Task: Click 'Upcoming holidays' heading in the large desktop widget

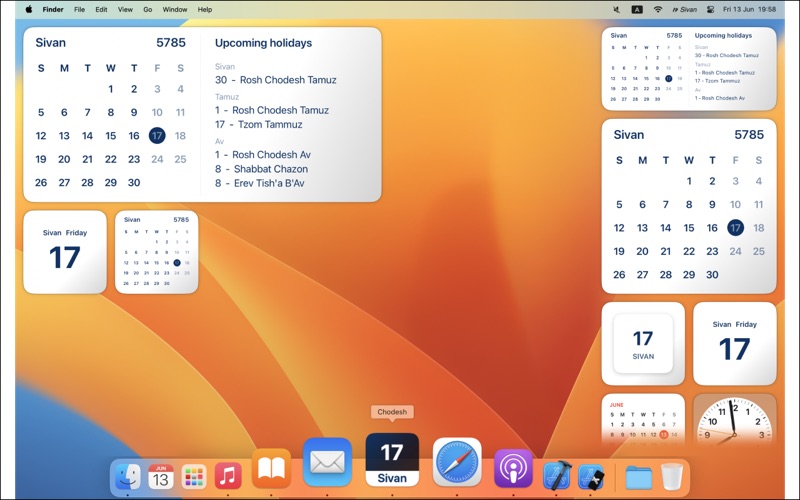Action: [263, 43]
